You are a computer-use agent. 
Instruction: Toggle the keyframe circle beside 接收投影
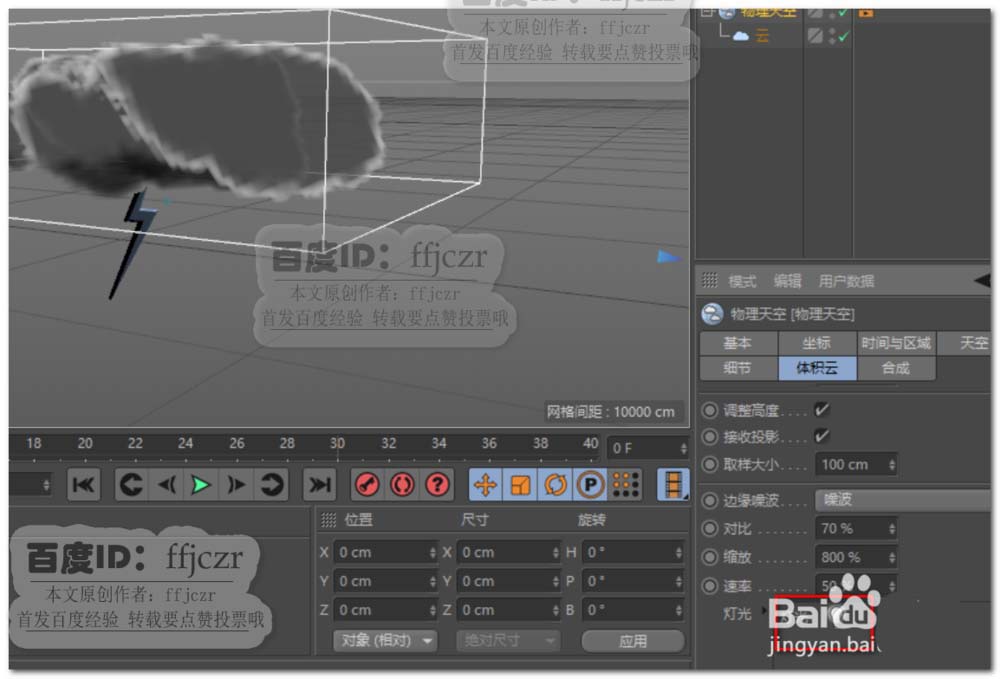point(709,437)
